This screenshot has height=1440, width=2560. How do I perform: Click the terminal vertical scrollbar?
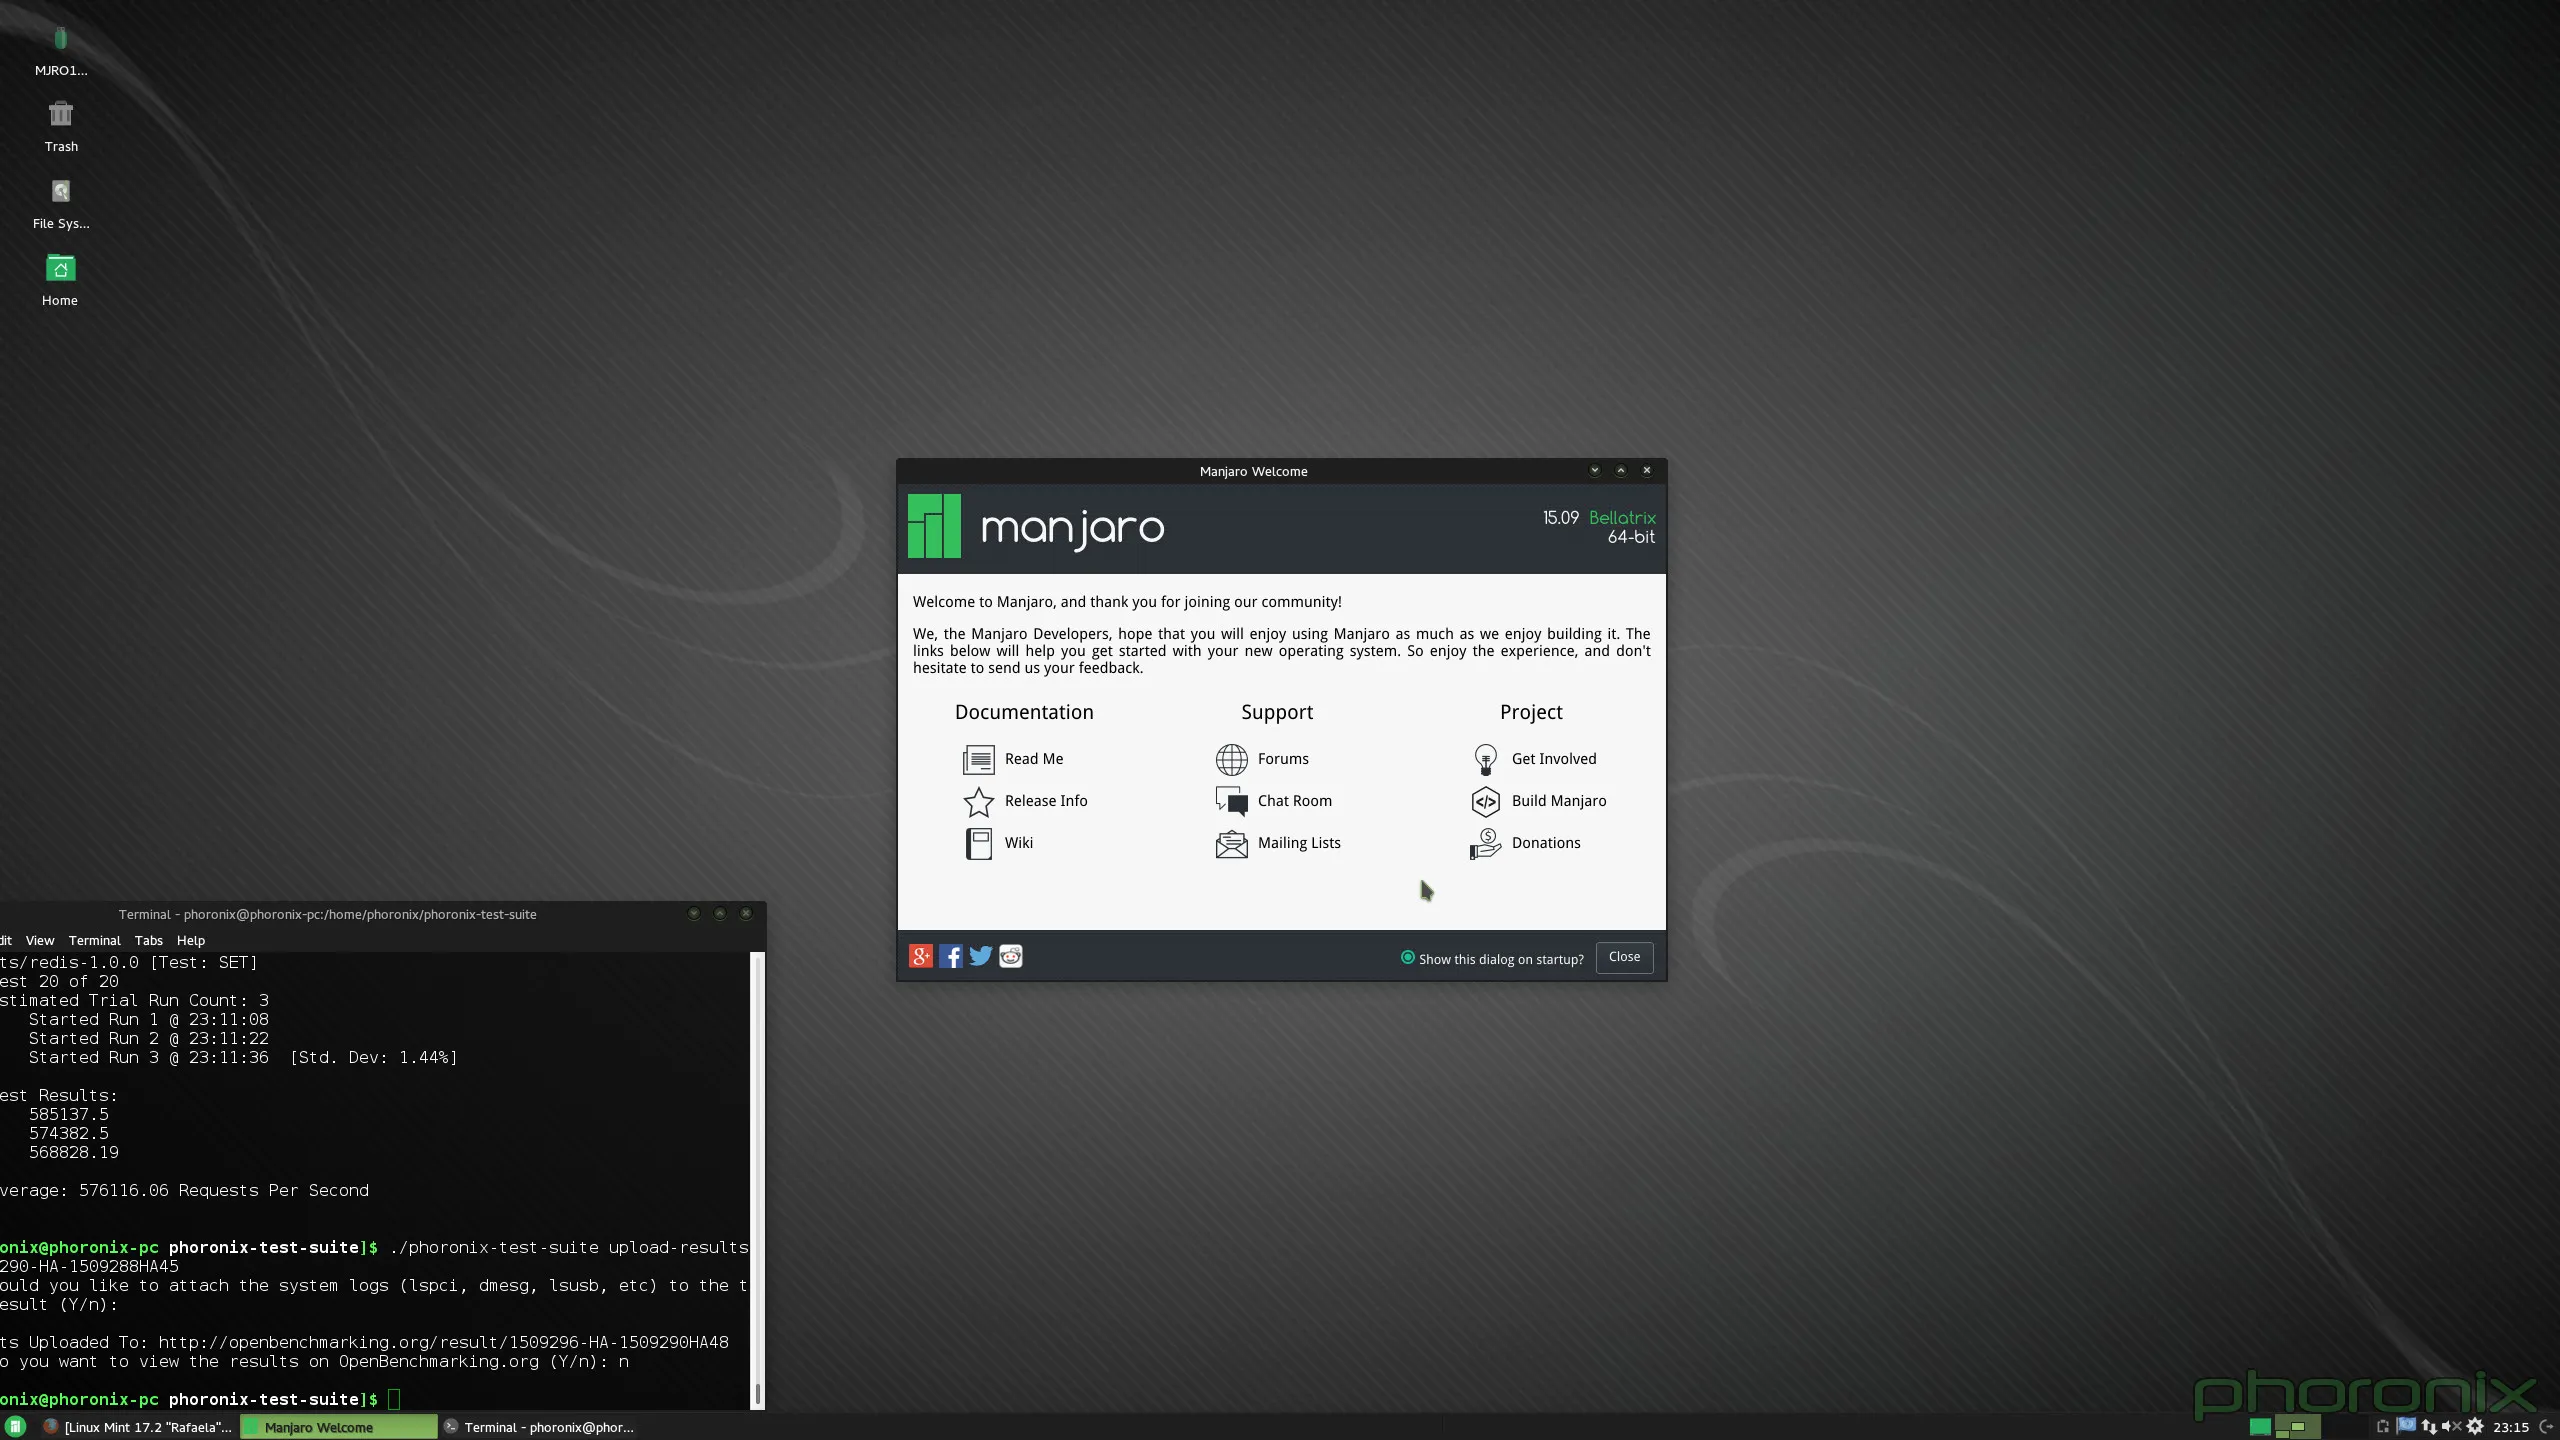757,1180
